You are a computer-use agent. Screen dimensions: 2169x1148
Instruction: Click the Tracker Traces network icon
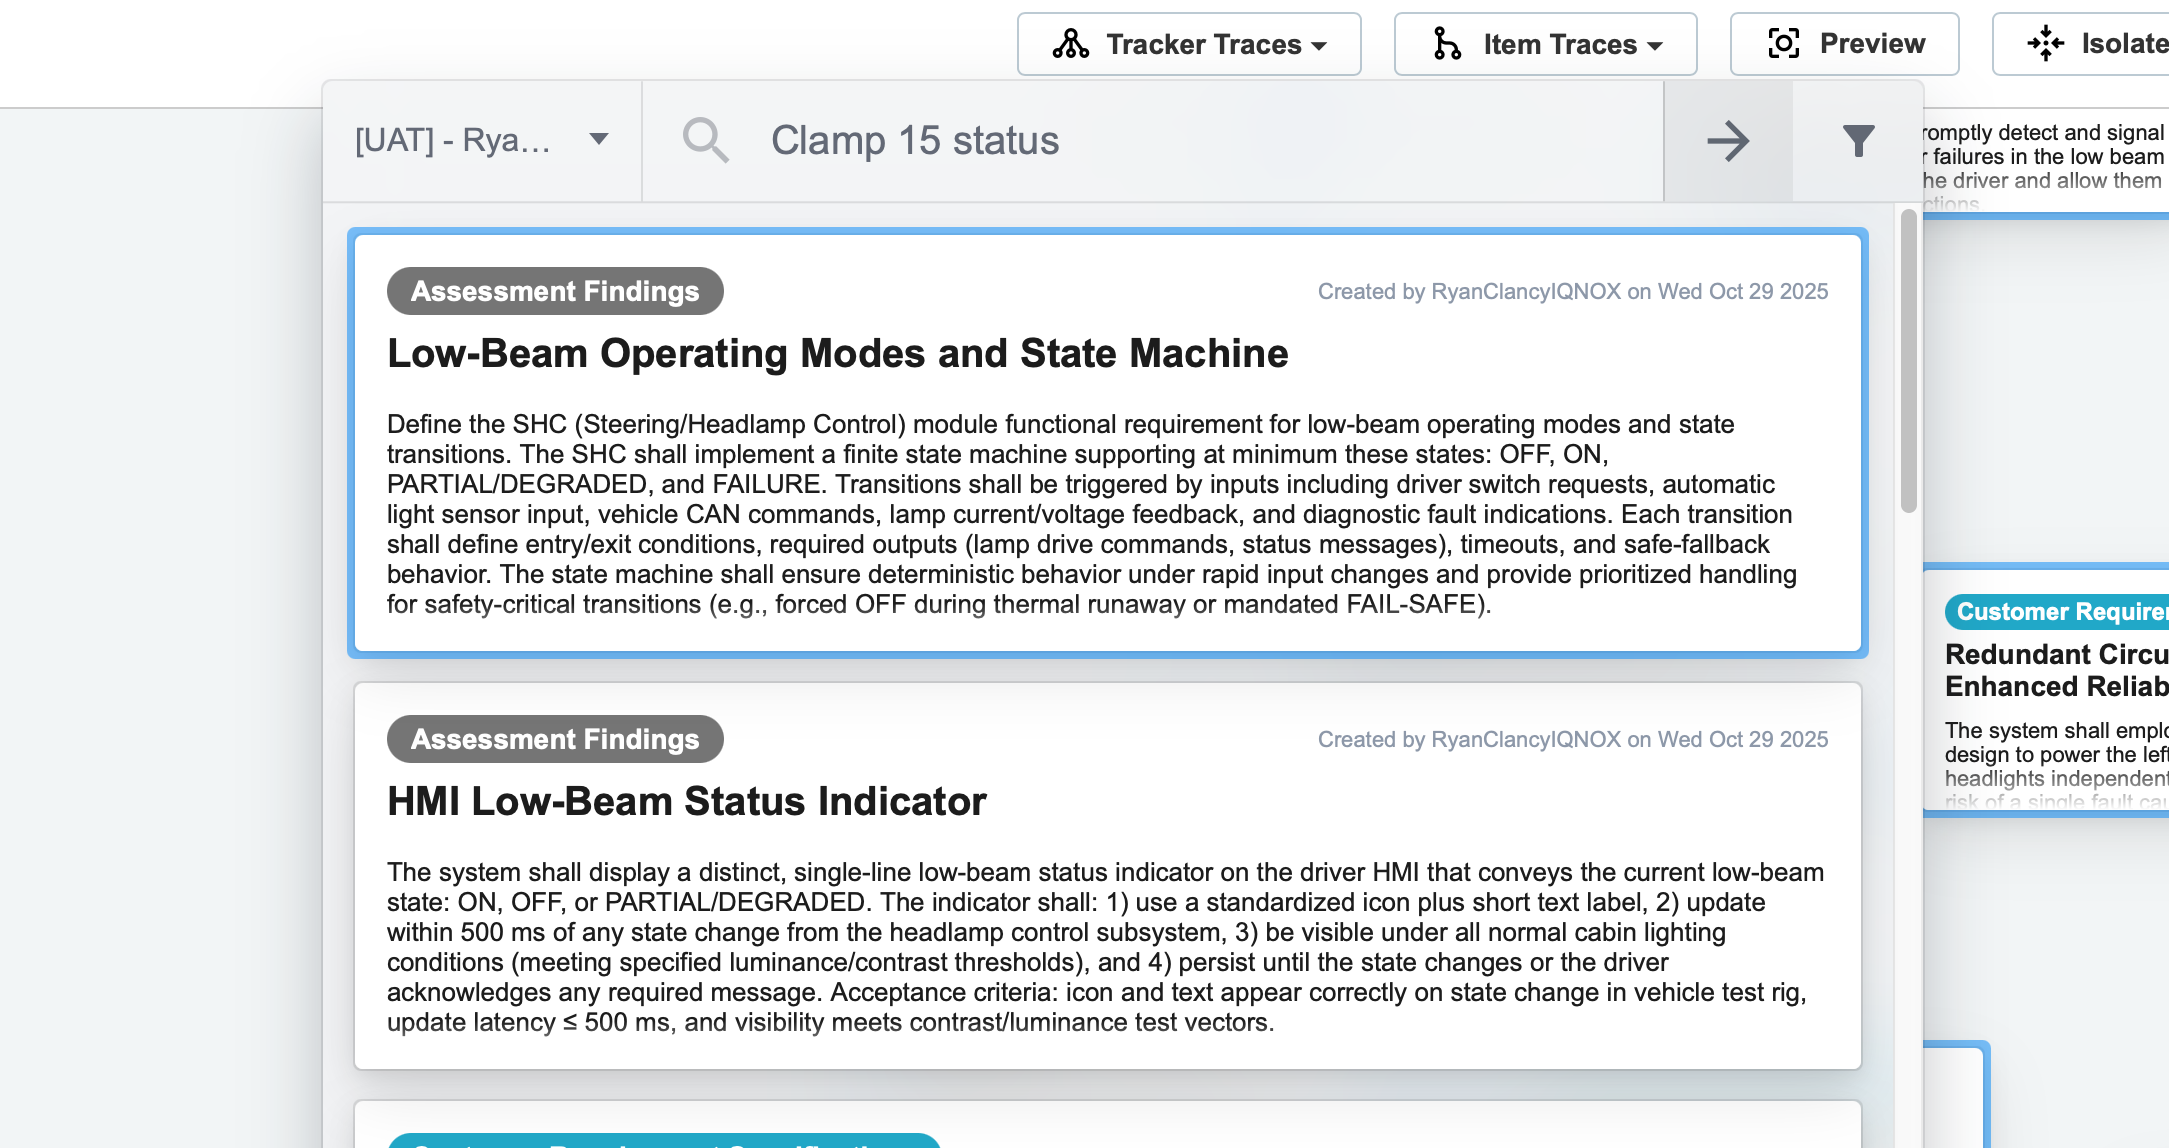(x=1070, y=44)
